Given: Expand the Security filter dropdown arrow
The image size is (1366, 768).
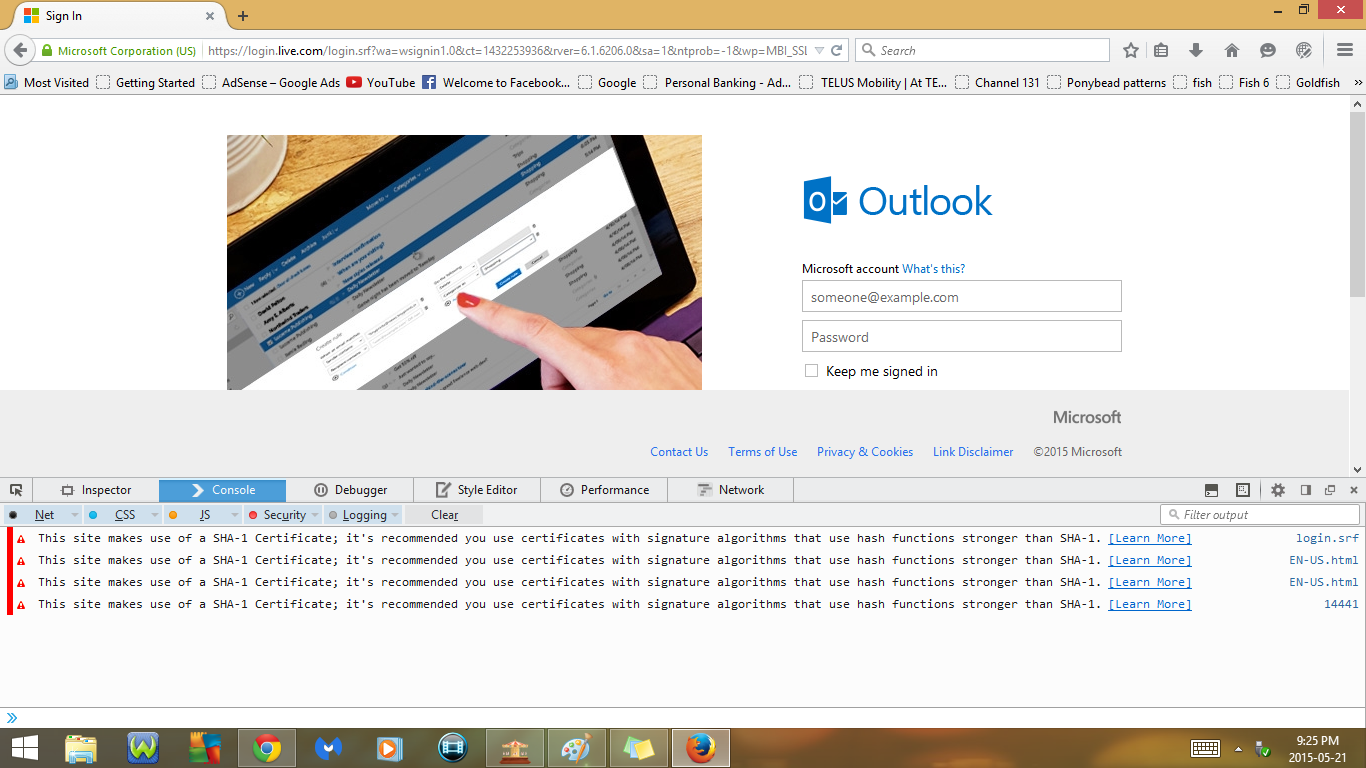Looking at the screenshot, I should point(315,515).
